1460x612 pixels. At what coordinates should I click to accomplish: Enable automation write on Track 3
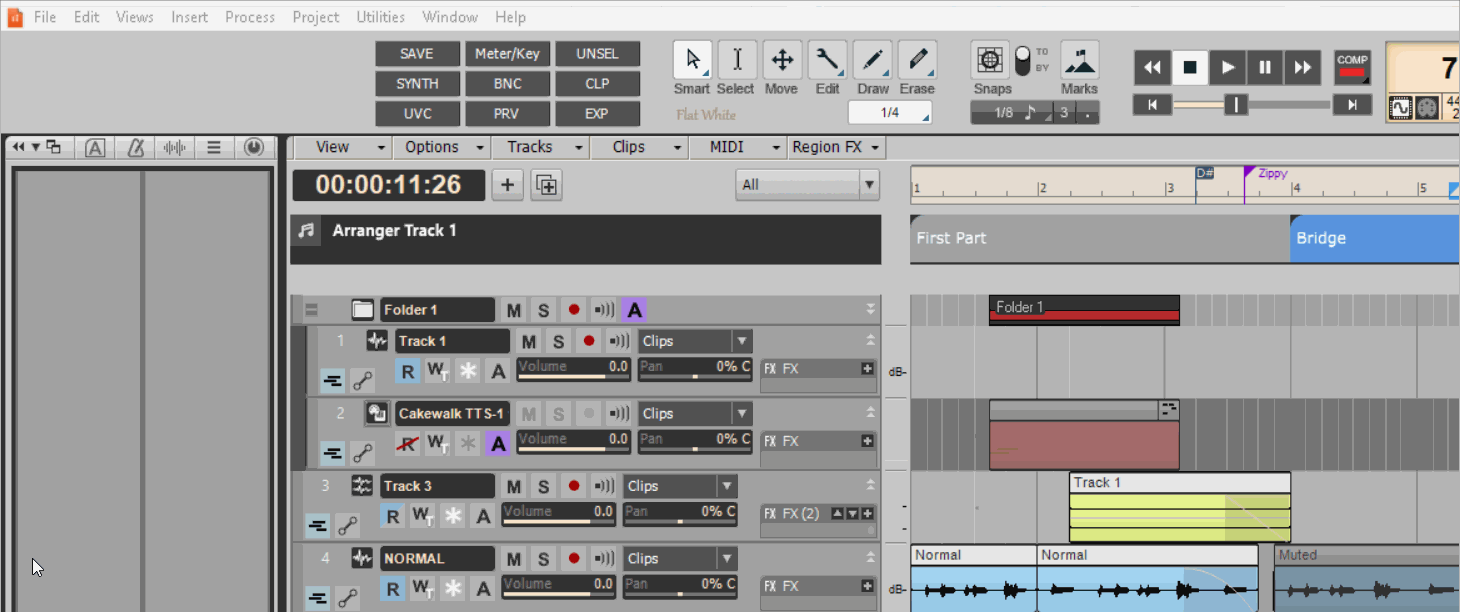pyautogui.click(x=423, y=517)
